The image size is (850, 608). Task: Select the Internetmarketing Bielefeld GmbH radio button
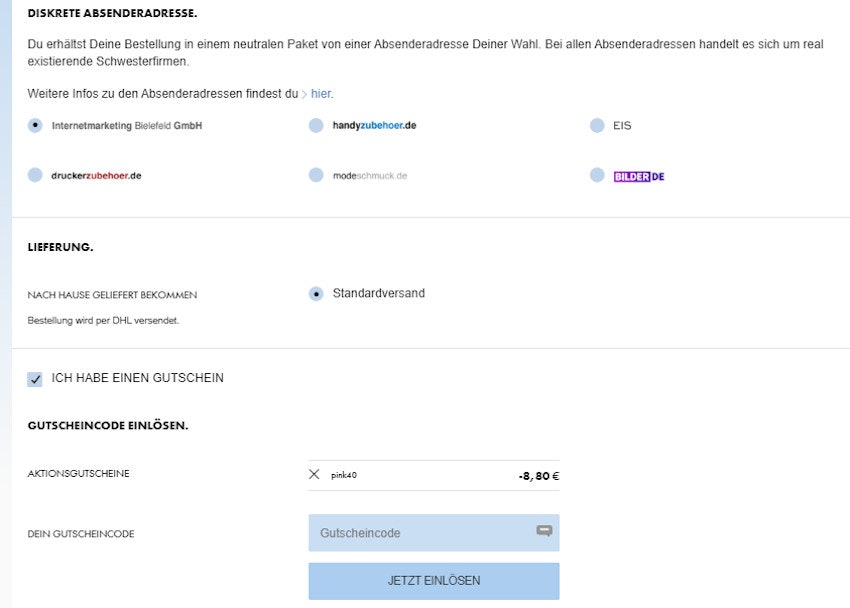click(36, 125)
